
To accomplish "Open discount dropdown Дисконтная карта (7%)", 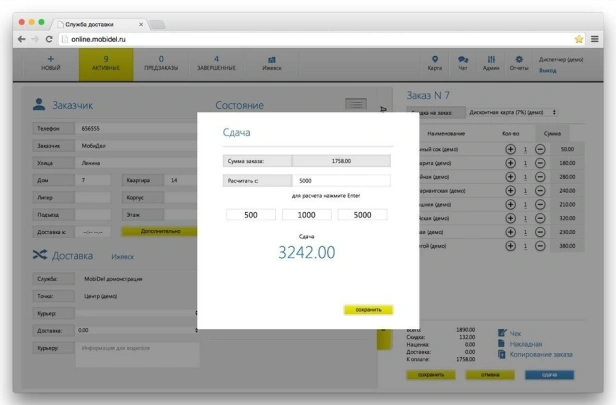I will point(512,112).
